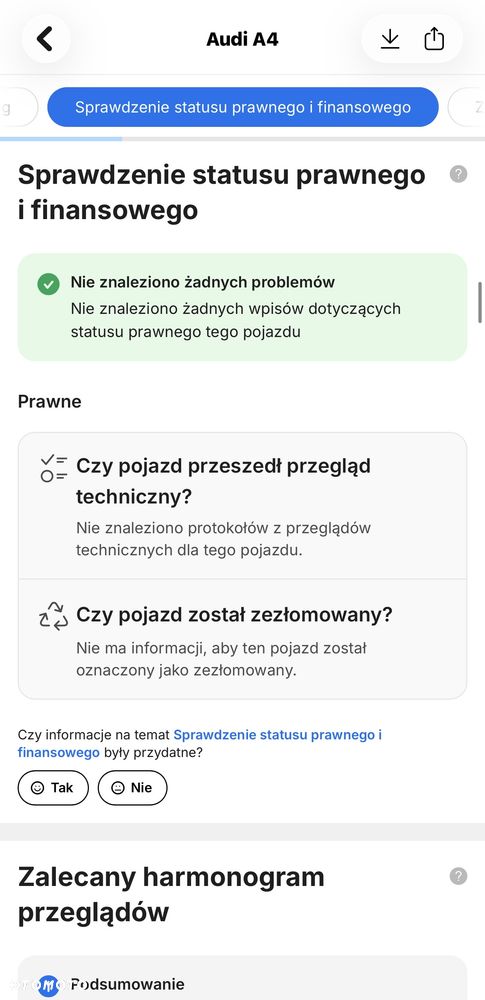Select the Sprawdzenie statusu prawnego i finansowego tab
The height and width of the screenshot is (1000, 485).
(x=243, y=107)
